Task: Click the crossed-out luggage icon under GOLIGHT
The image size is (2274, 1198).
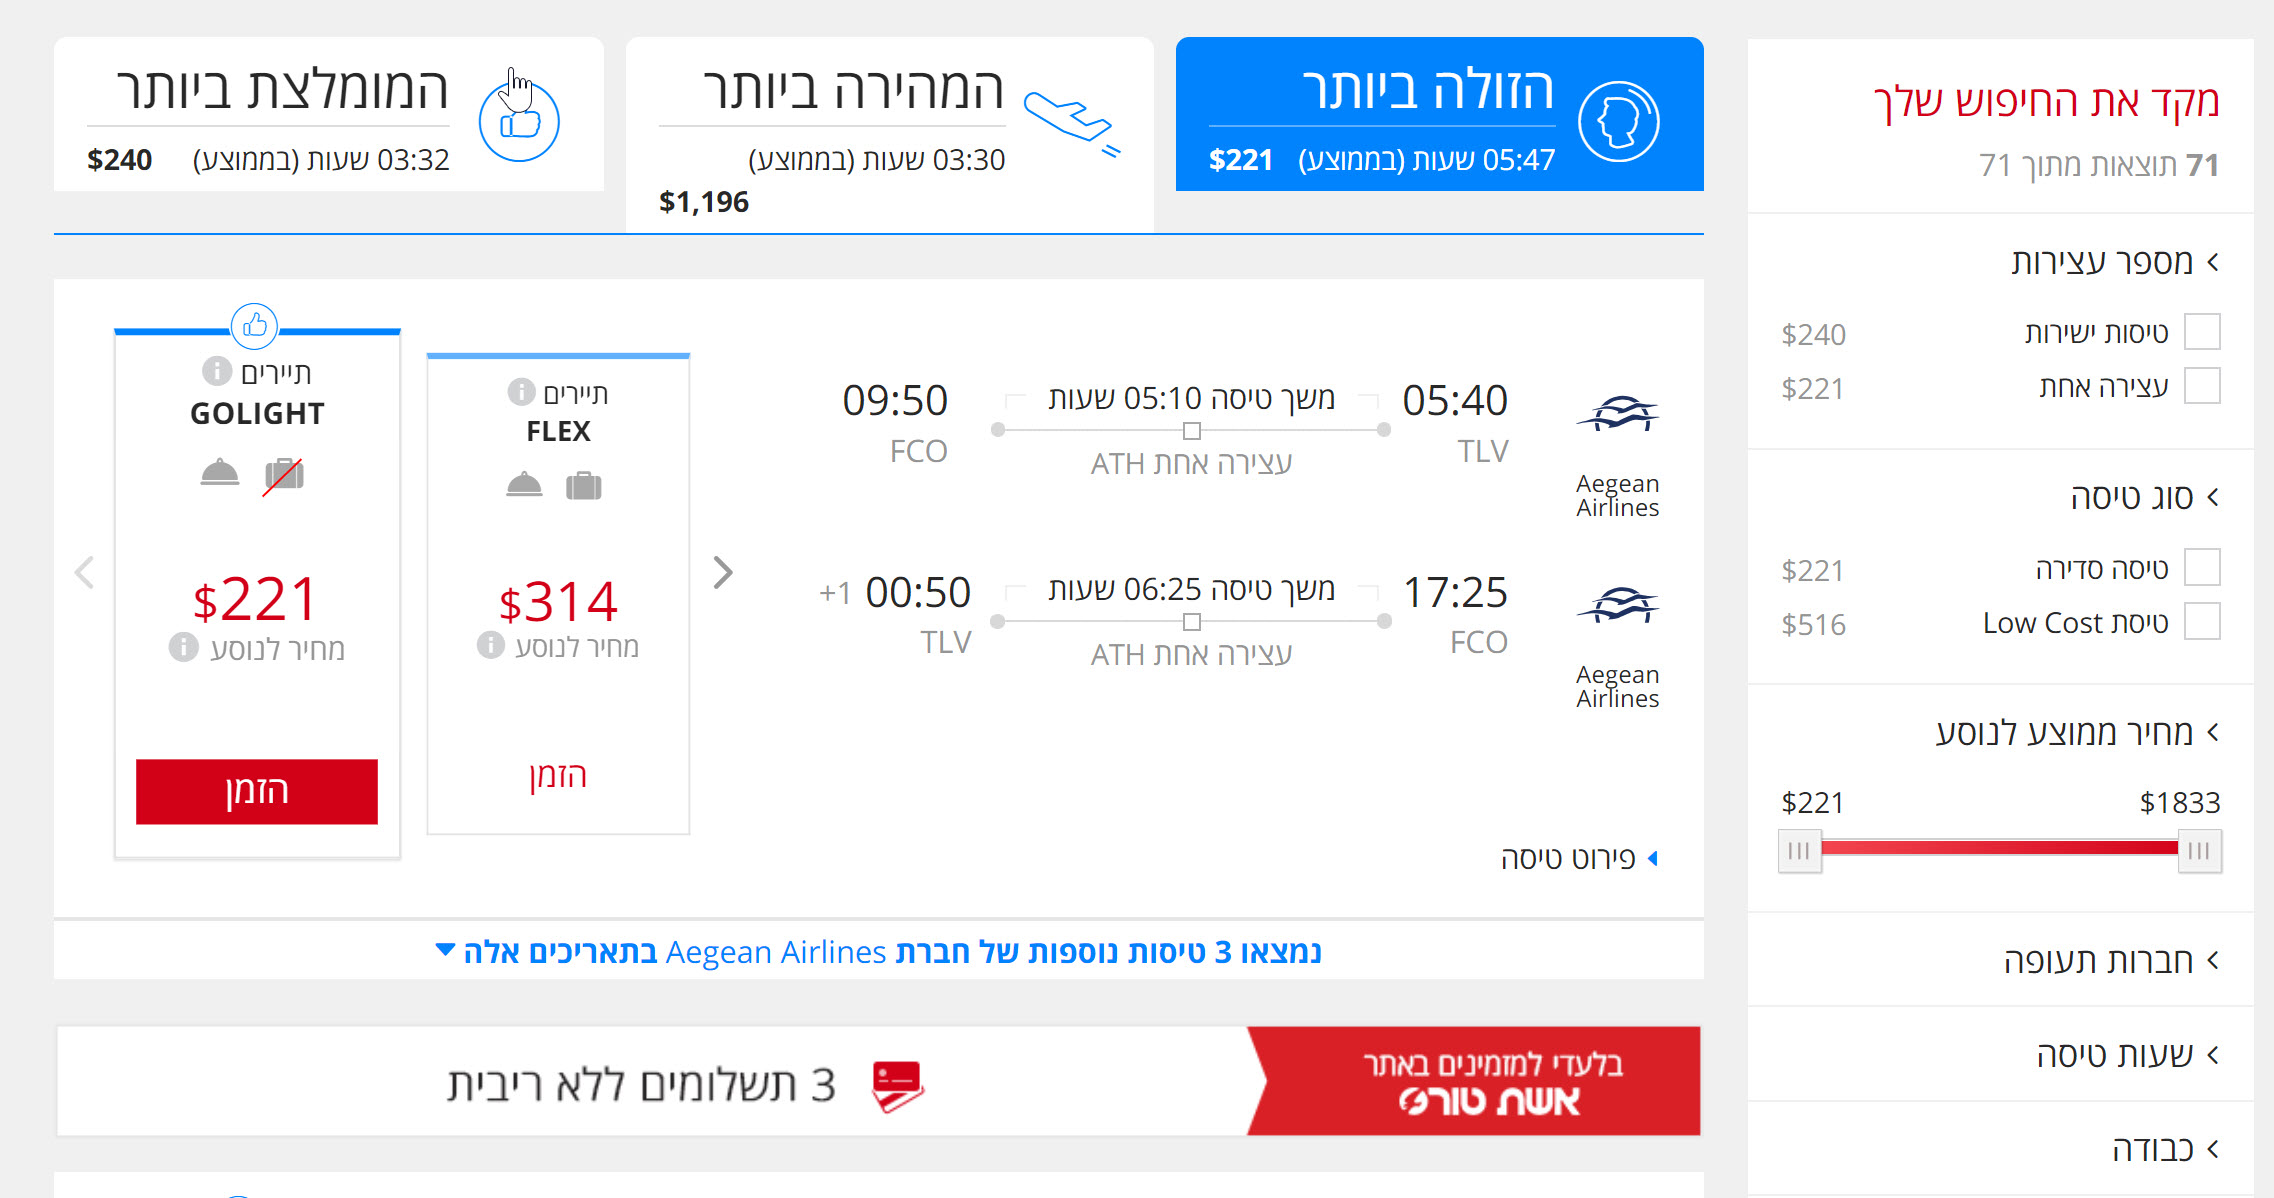Action: click(283, 474)
